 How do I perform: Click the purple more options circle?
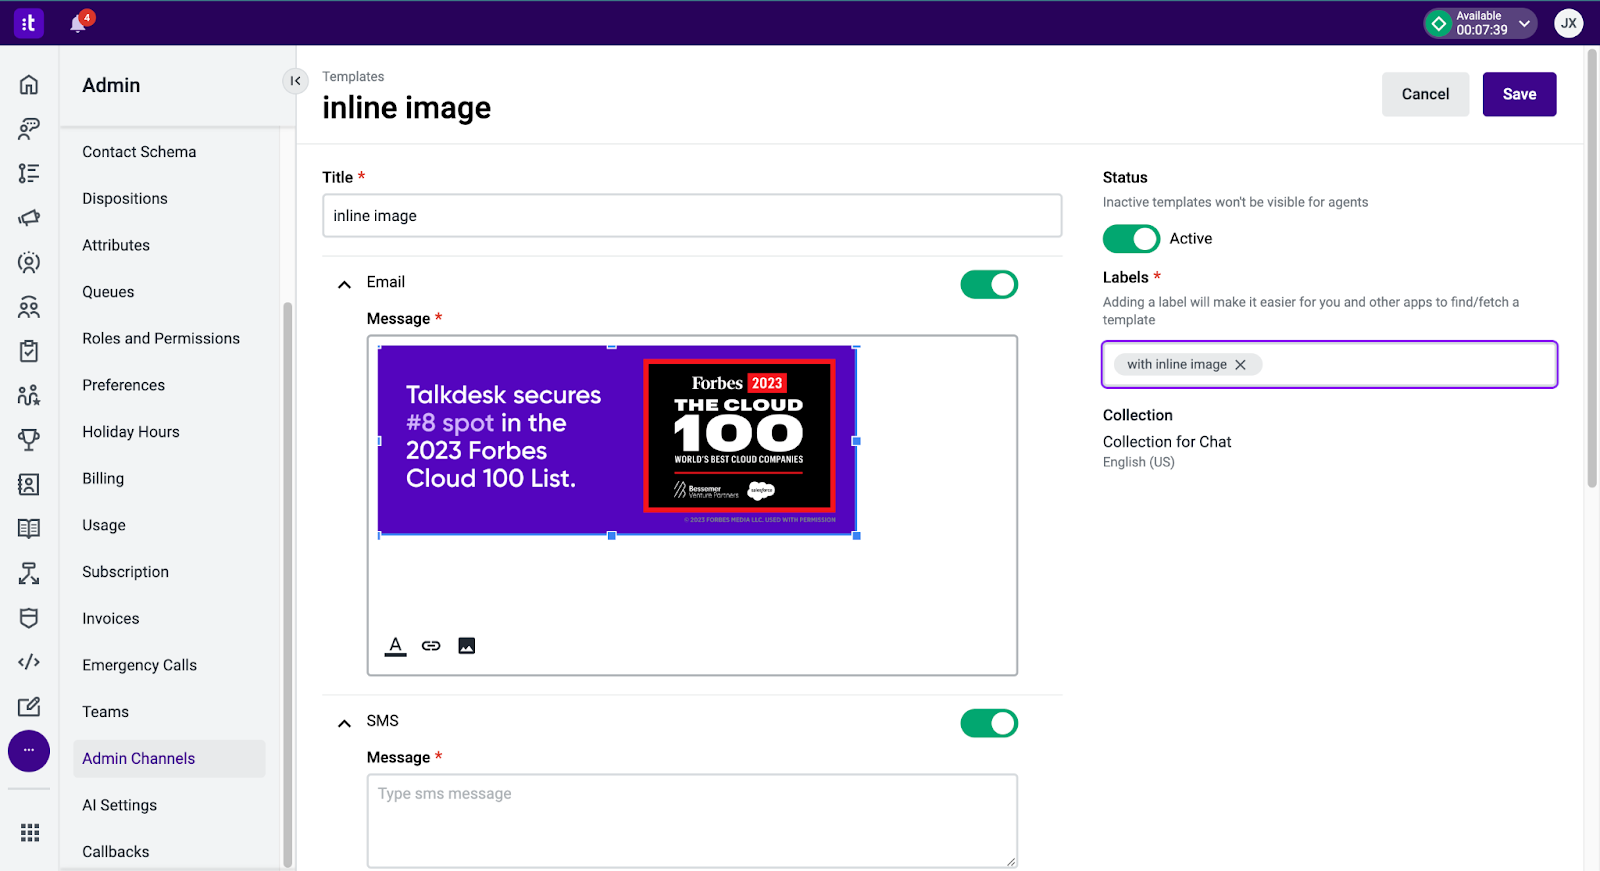pos(29,751)
